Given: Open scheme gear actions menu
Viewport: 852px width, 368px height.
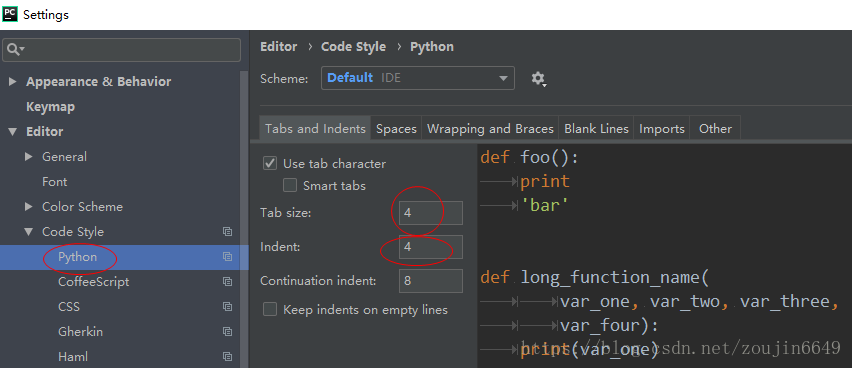Looking at the screenshot, I should coord(538,79).
